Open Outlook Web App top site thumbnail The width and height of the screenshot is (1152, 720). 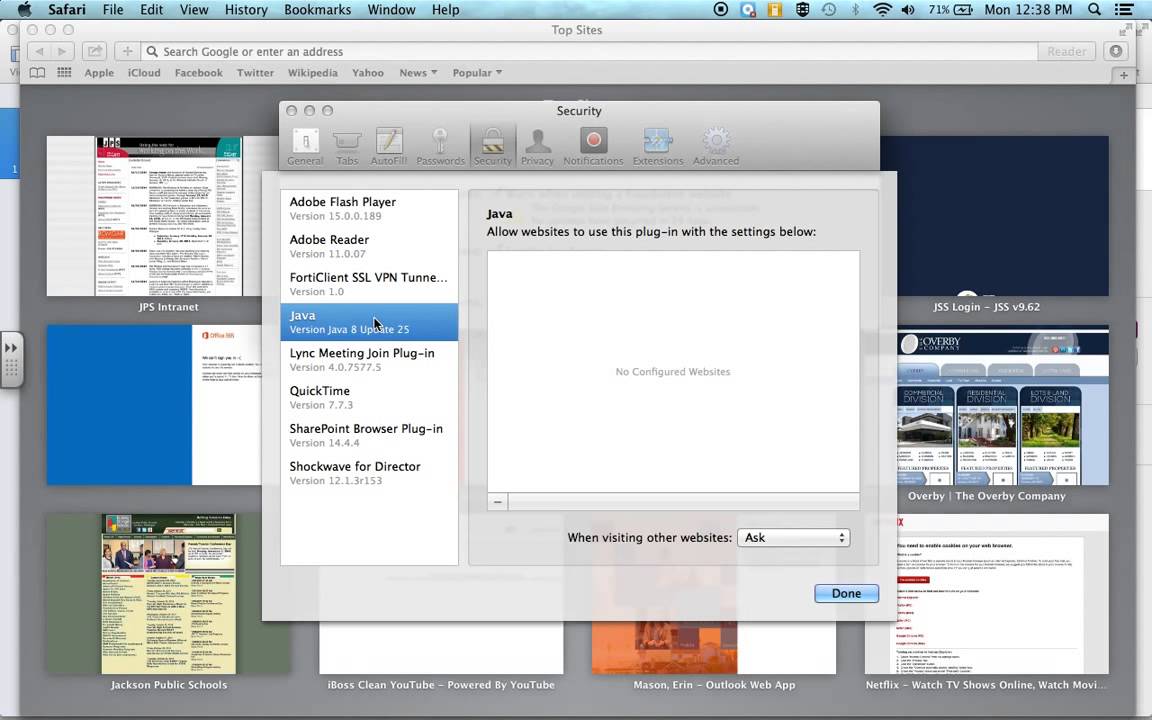(713, 647)
